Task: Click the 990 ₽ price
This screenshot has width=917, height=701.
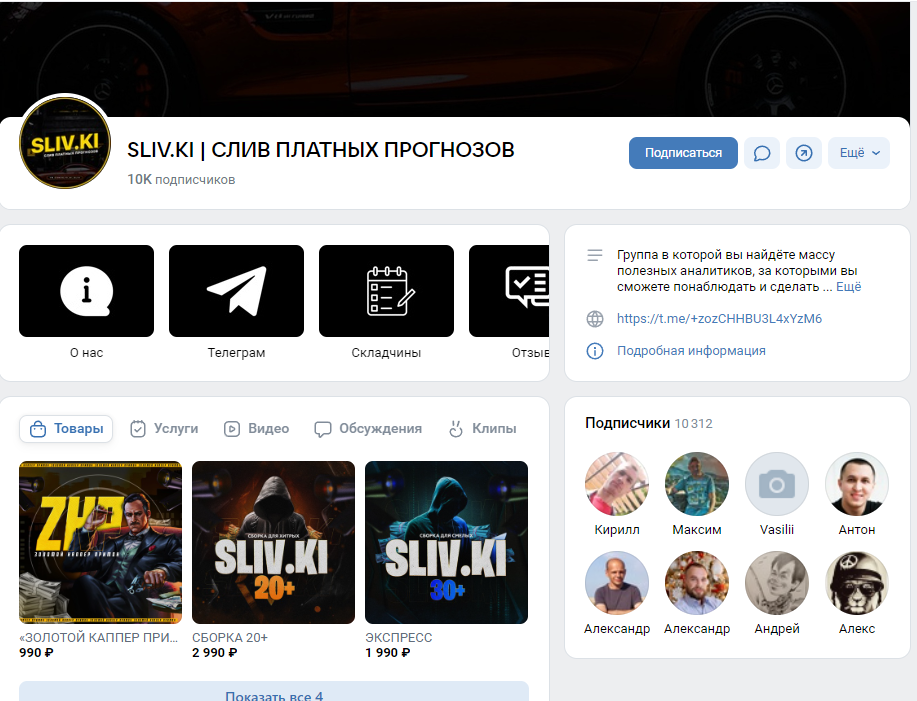Action: click(x=36, y=652)
